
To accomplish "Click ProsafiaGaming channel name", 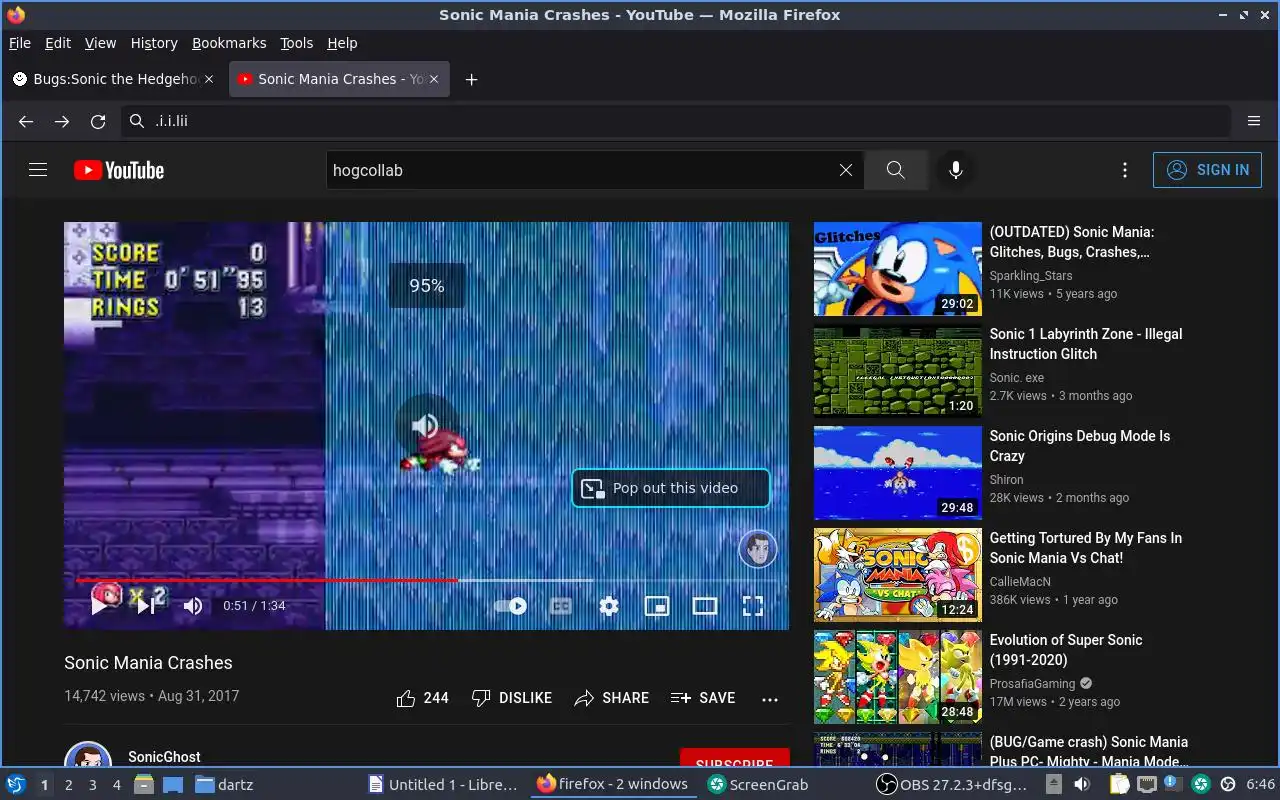I will pyautogui.click(x=1033, y=684).
